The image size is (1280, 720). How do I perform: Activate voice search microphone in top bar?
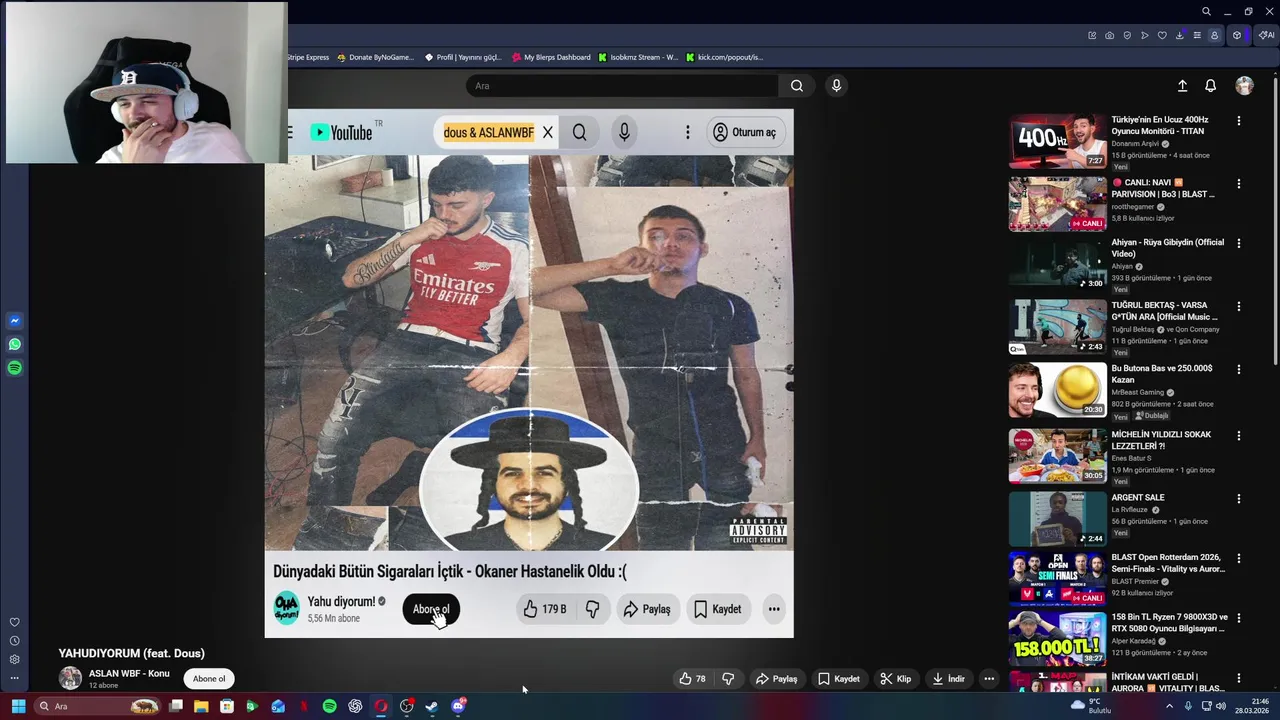point(837,86)
